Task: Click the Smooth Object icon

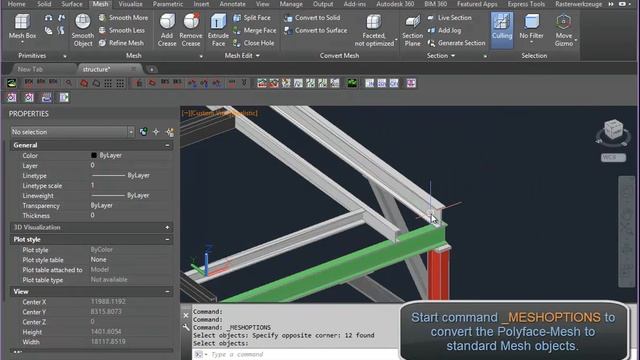Action: click(x=83, y=22)
